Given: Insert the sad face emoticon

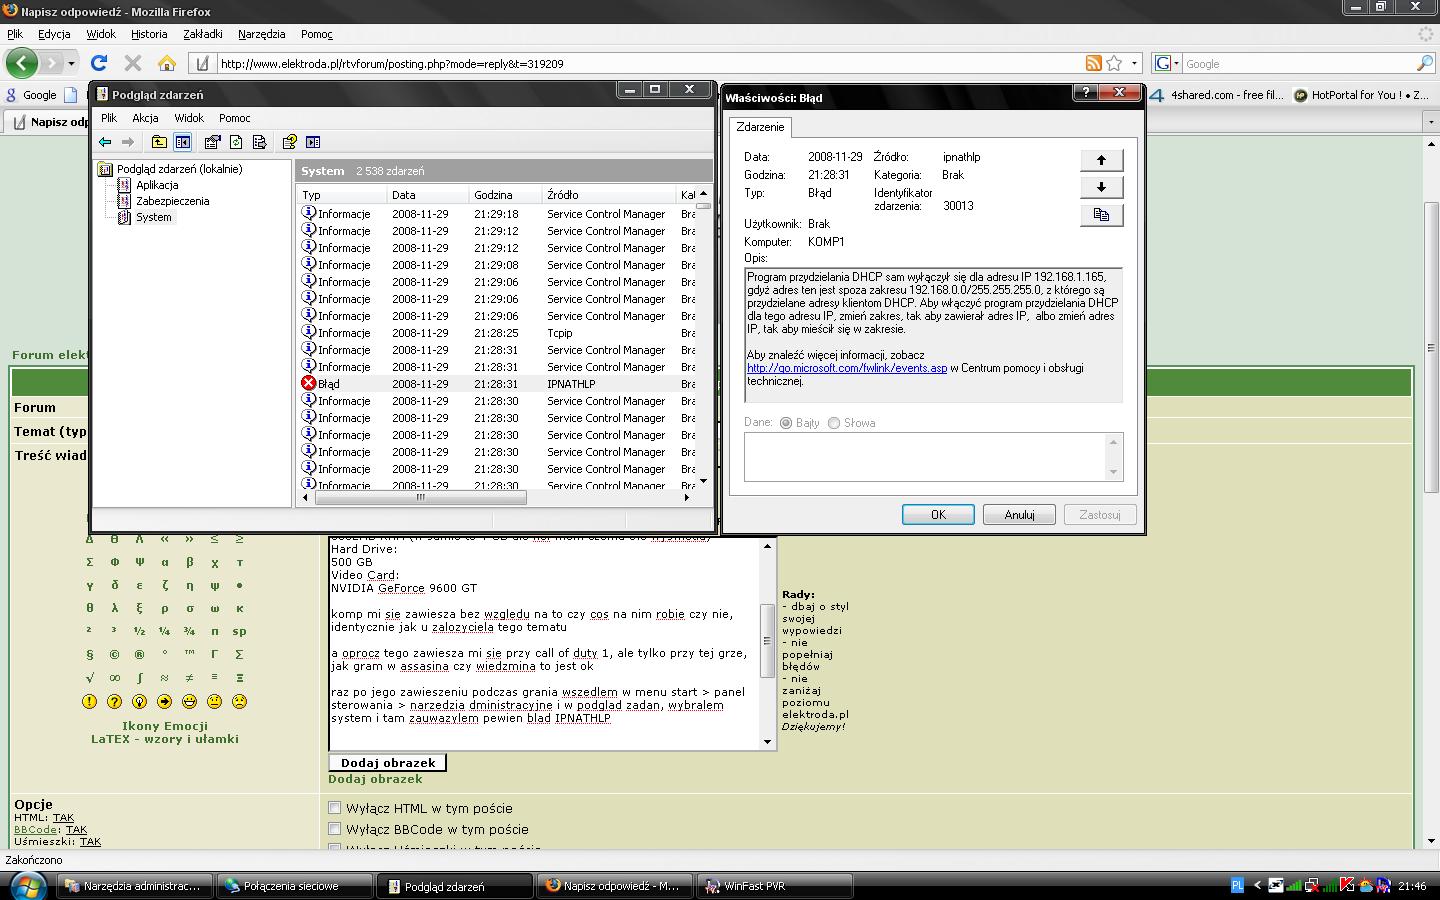Looking at the screenshot, I should click(x=239, y=702).
